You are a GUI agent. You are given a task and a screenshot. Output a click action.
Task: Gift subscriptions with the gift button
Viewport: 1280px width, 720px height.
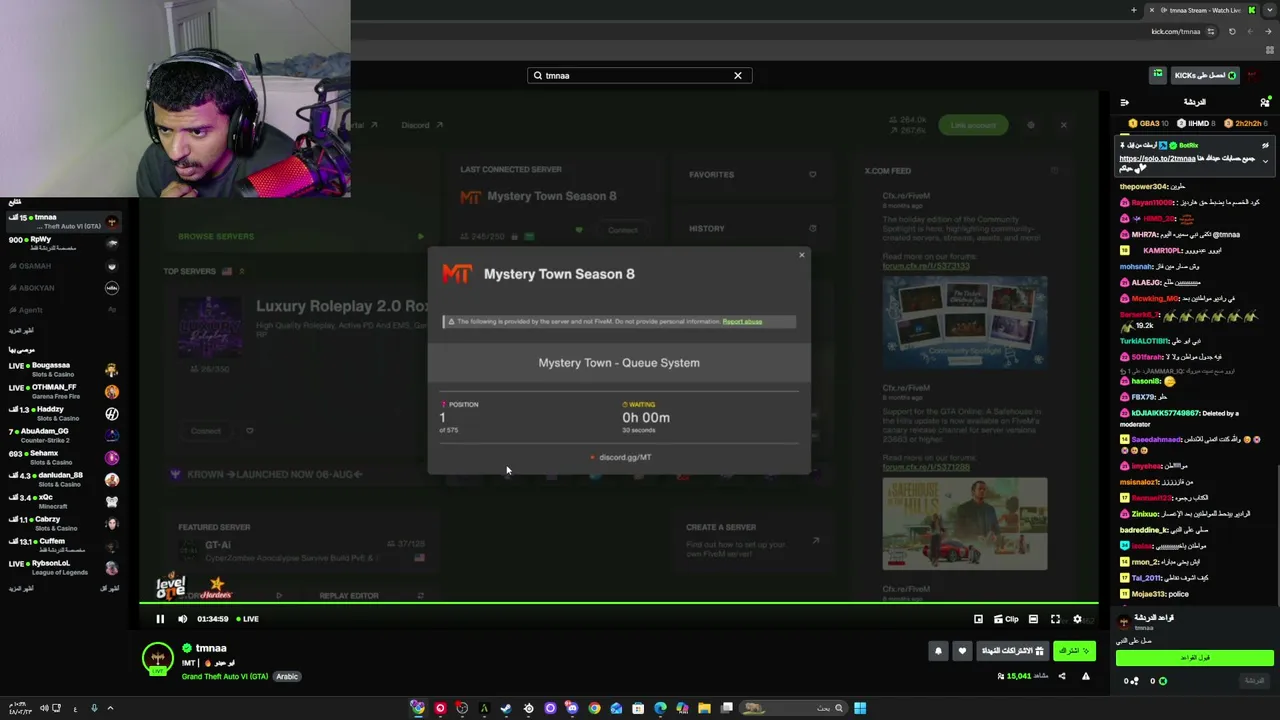pyautogui.click(x=1012, y=651)
